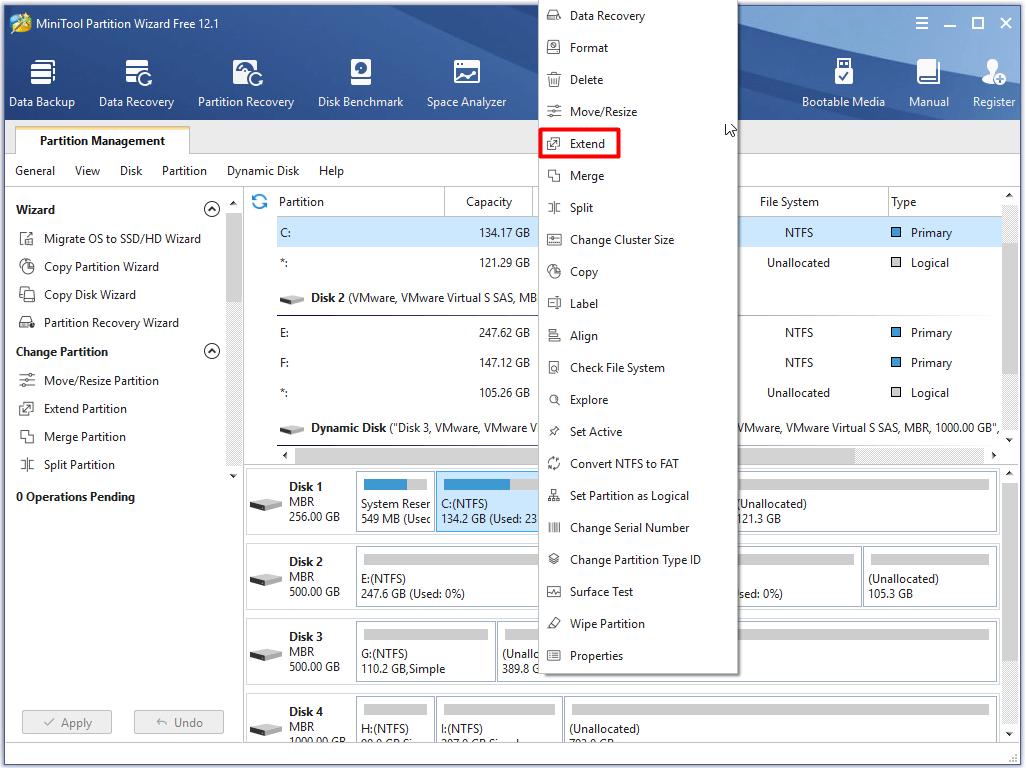The width and height of the screenshot is (1026, 768).
Task: Refresh the partition list
Action: [x=258, y=201]
